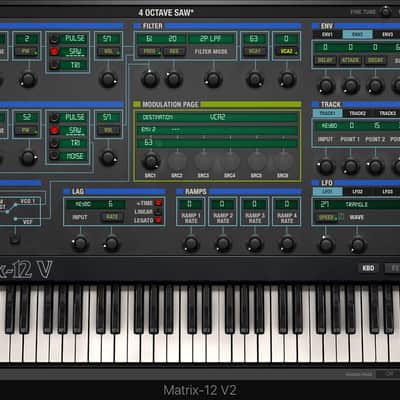Toggle the +TIME LED in the LAG section
This screenshot has width=400, height=400.
(x=158, y=203)
